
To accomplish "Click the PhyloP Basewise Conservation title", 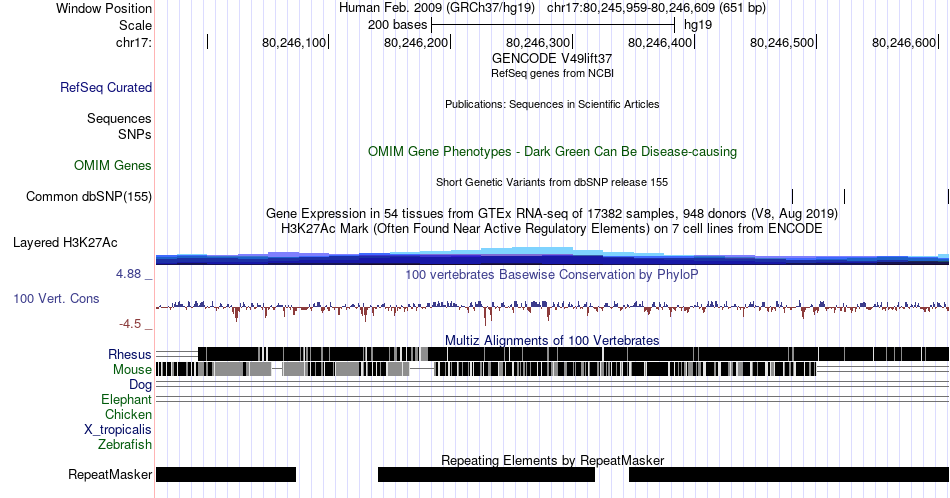I will click(552, 274).
